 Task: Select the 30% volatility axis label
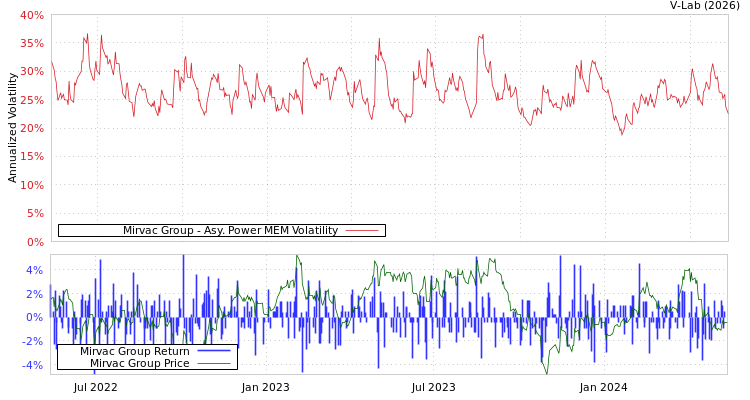pyautogui.click(x=32, y=72)
